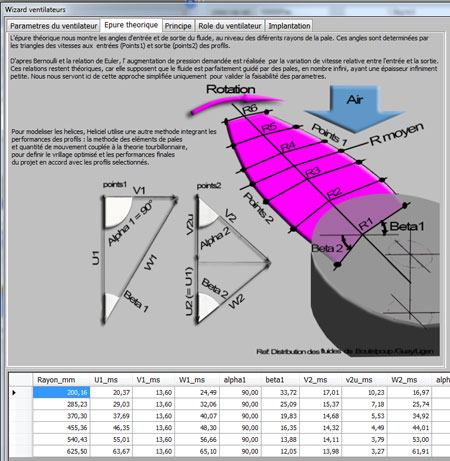Click W2_ms value 53,00
This screenshot has height=461, width=450.
point(410,440)
